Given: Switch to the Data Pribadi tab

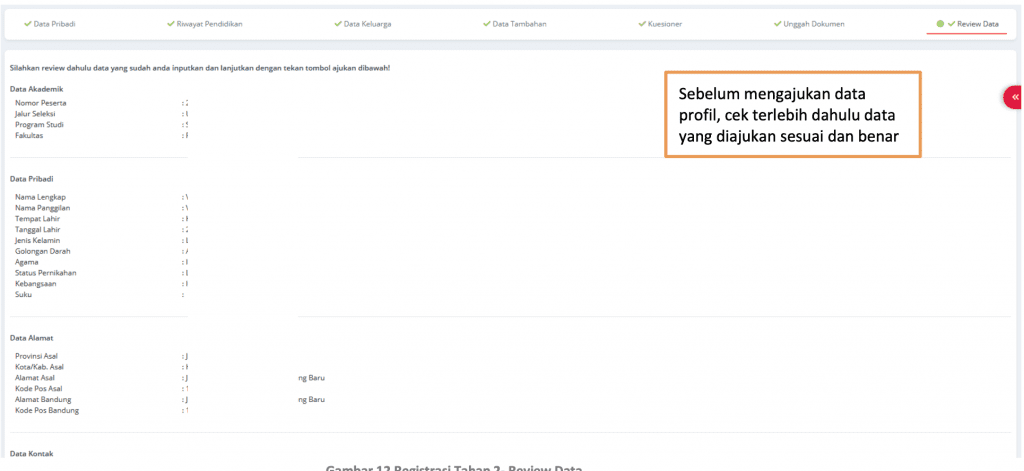Looking at the screenshot, I should pos(55,23).
